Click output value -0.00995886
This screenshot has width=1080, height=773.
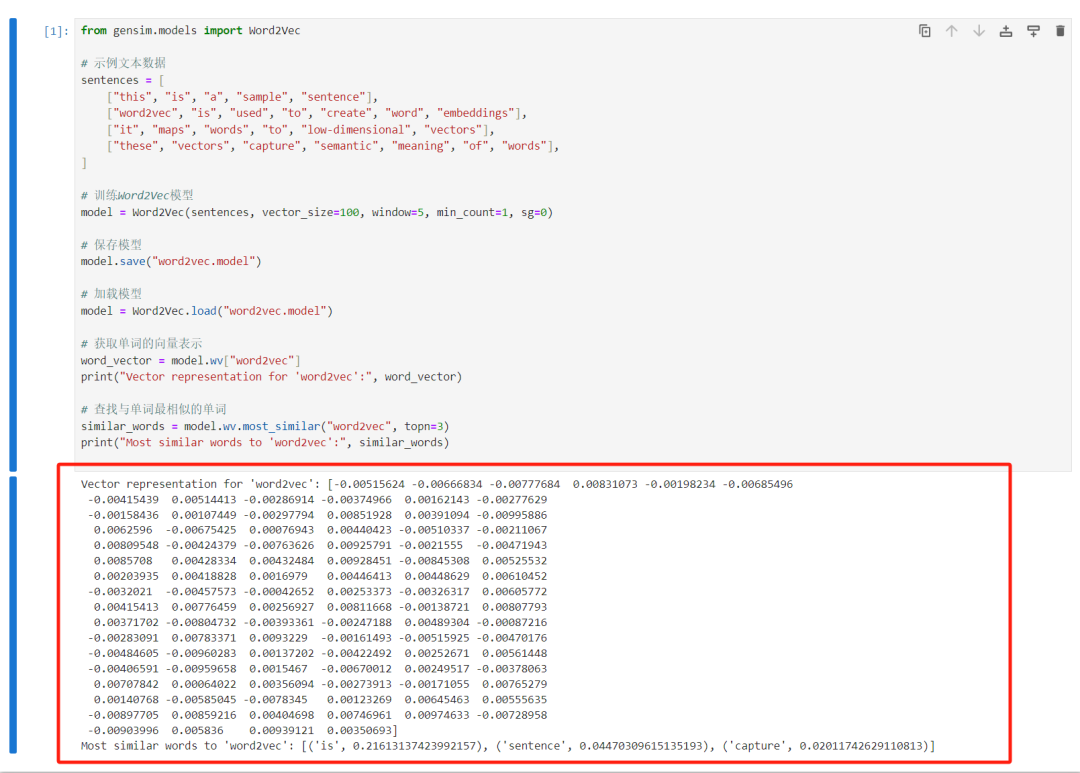512,515
